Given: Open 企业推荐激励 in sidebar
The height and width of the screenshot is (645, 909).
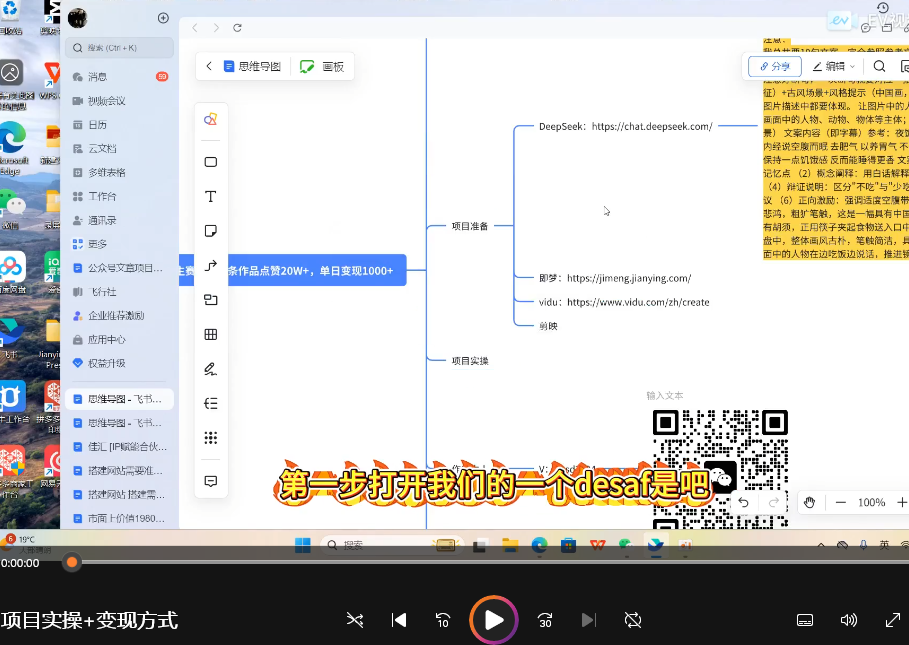Looking at the screenshot, I should tap(120, 315).
